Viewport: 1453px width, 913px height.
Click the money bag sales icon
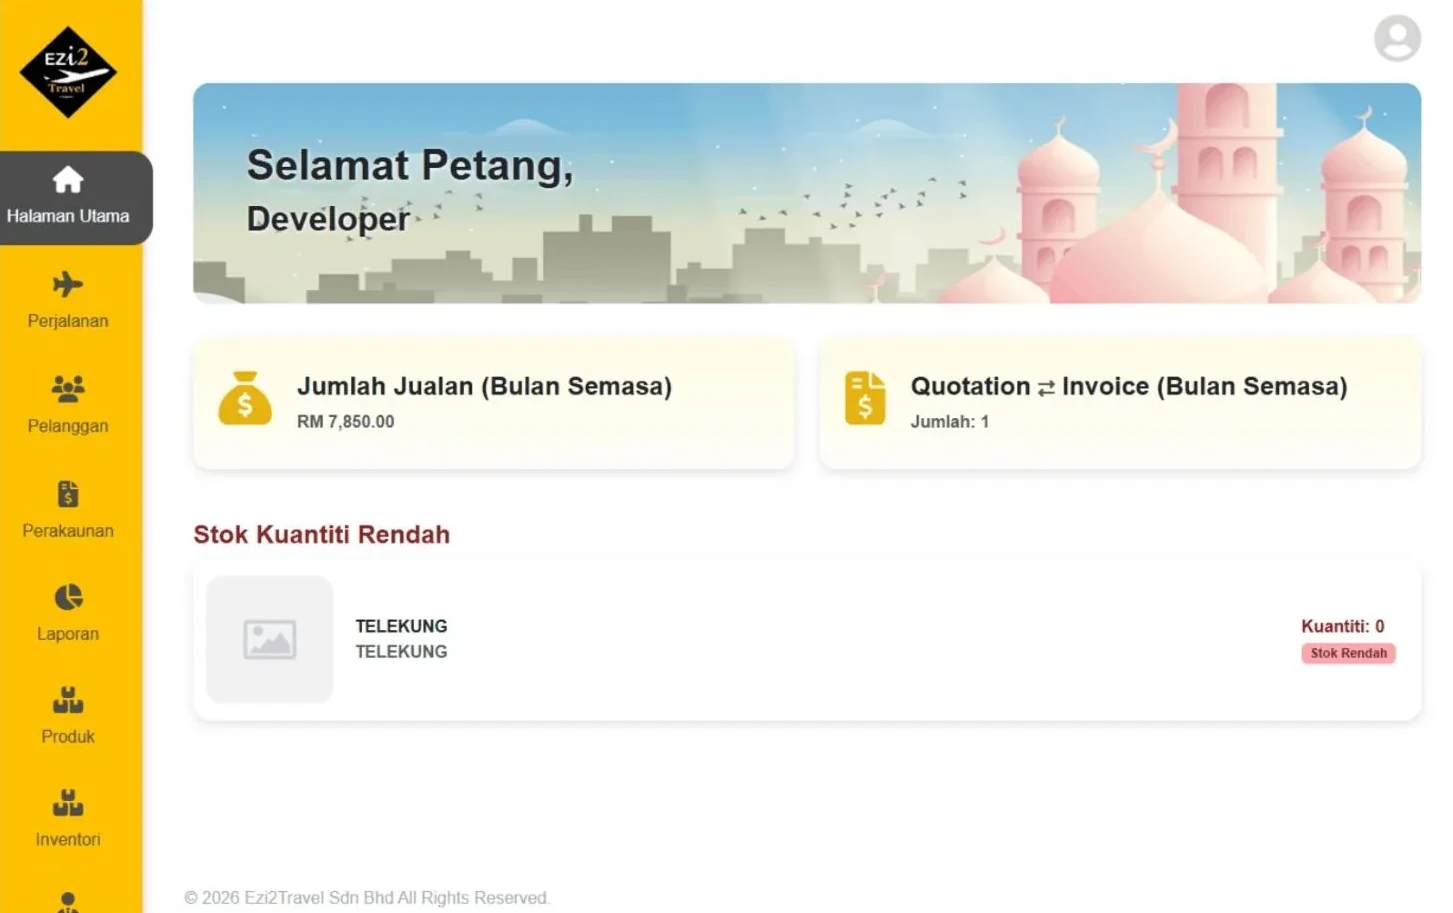click(x=245, y=398)
